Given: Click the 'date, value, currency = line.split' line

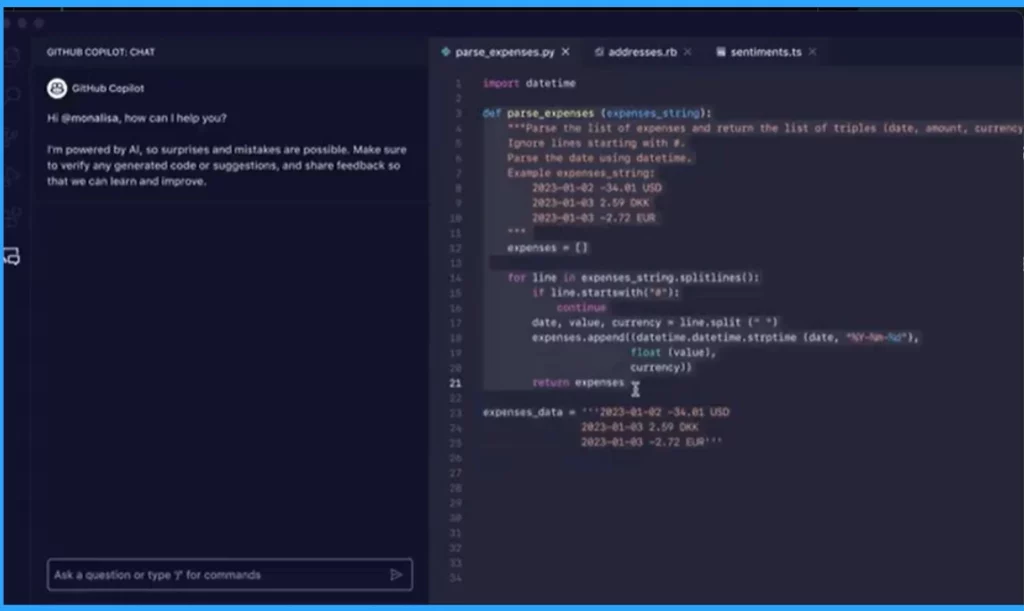Looking at the screenshot, I should click(654, 322).
